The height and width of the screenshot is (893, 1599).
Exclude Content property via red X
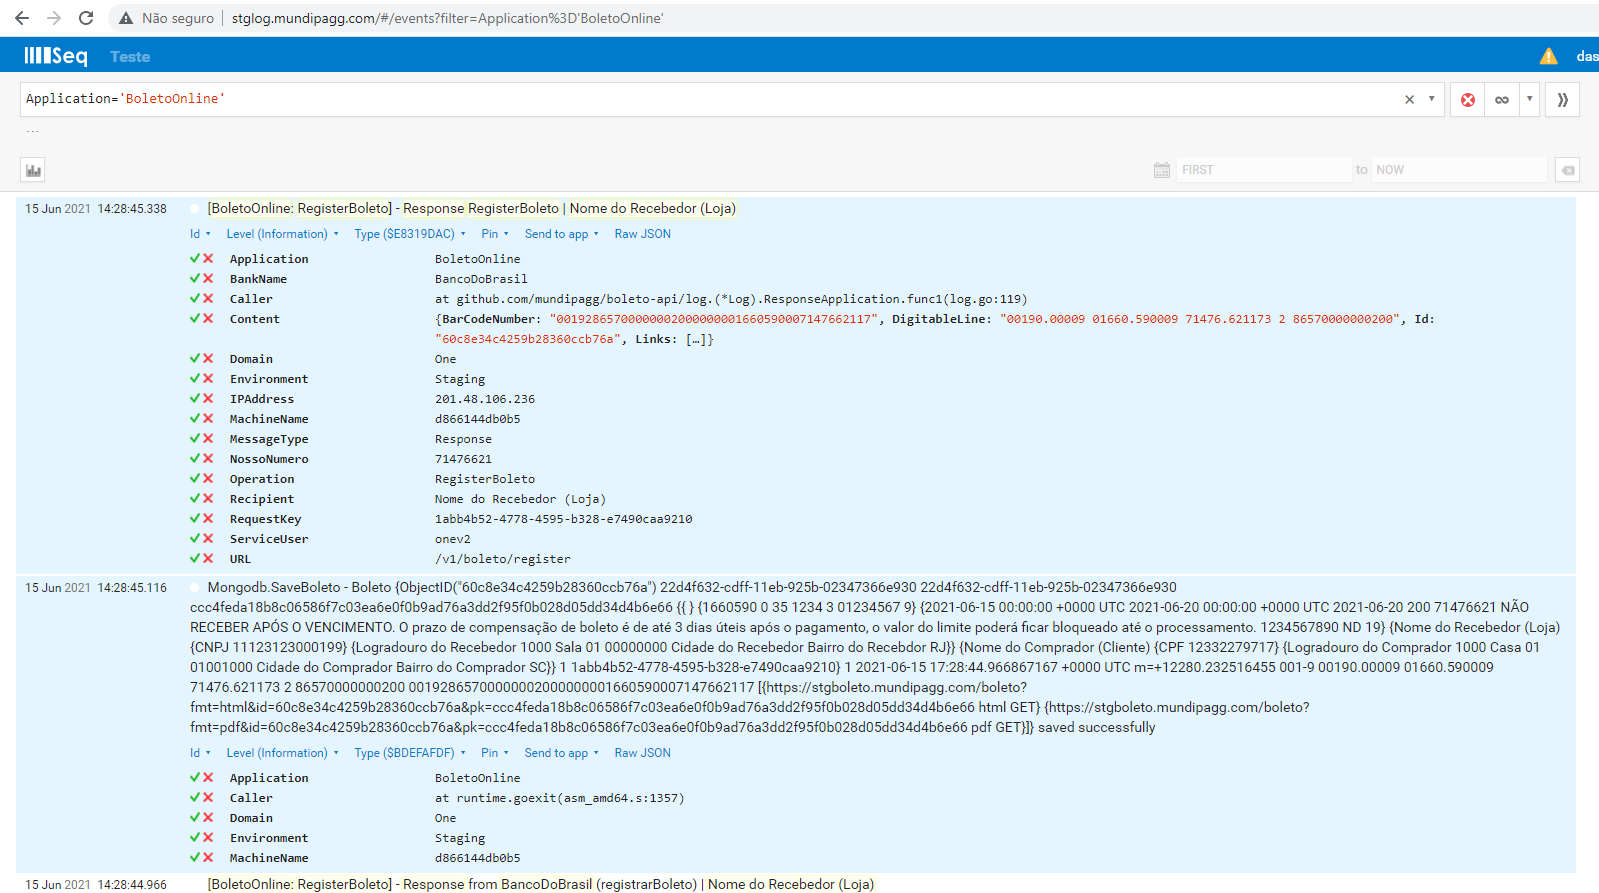pos(208,319)
